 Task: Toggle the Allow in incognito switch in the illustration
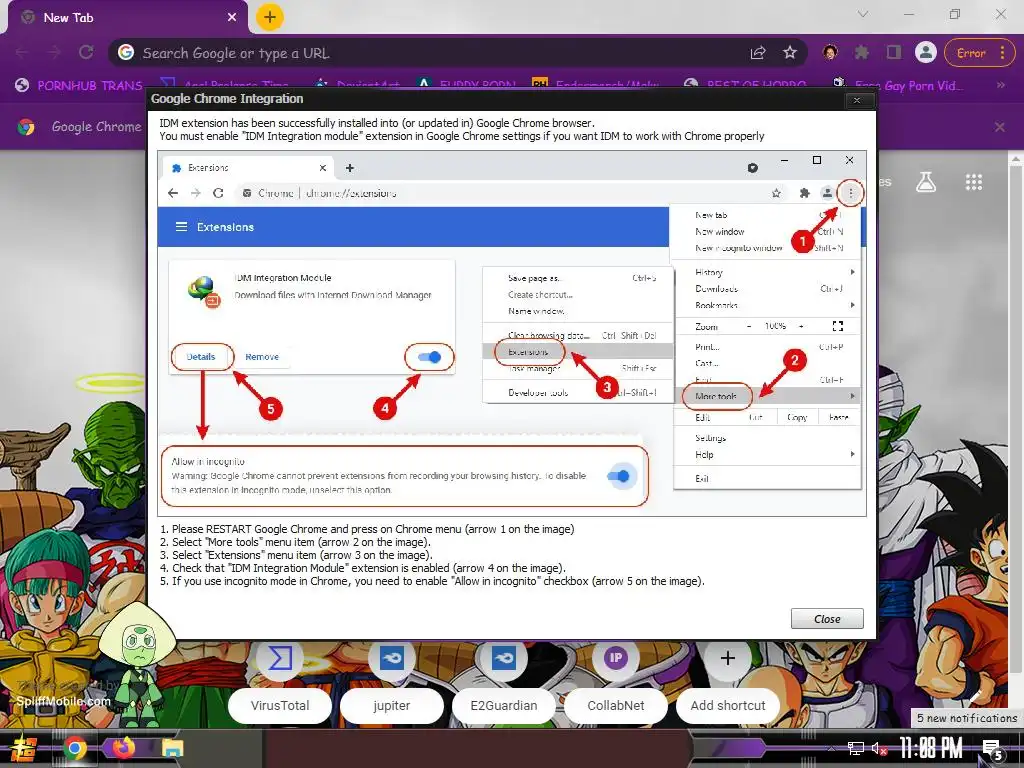(x=618, y=476)
